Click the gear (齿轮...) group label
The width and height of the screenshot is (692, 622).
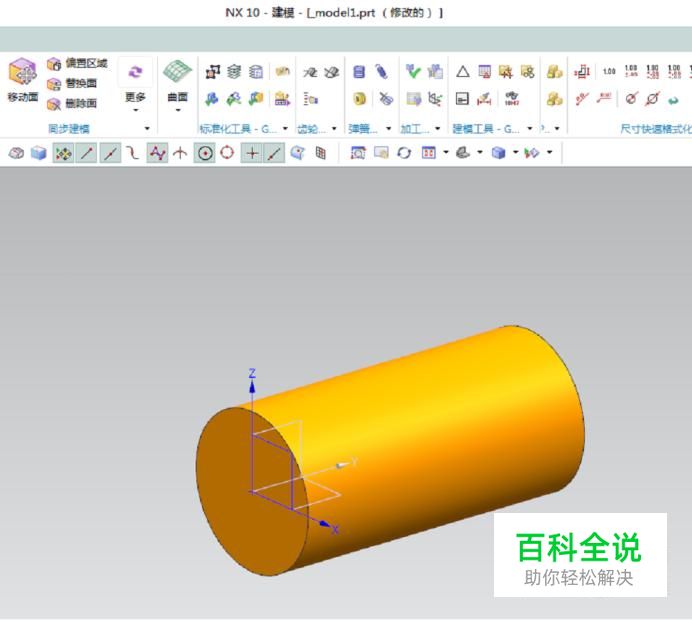pos(311,129)
